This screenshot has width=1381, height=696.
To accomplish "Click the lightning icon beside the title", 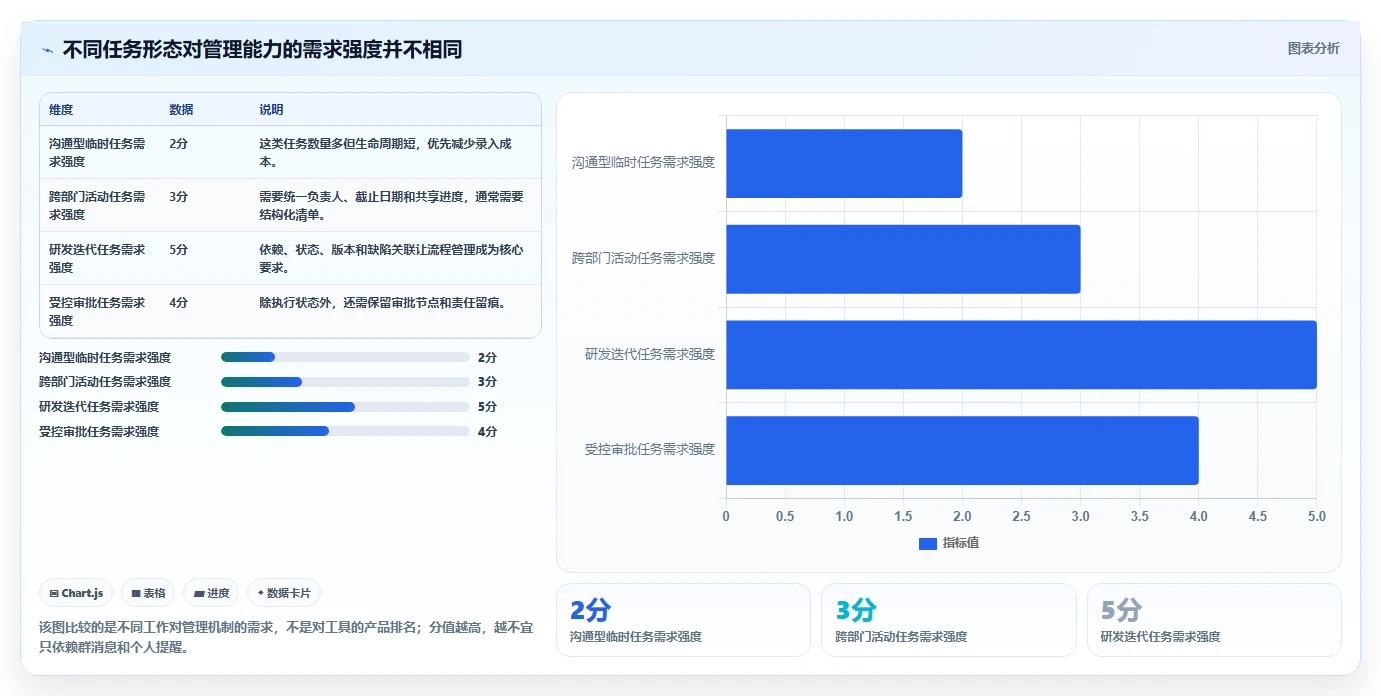I will (47, 50).
